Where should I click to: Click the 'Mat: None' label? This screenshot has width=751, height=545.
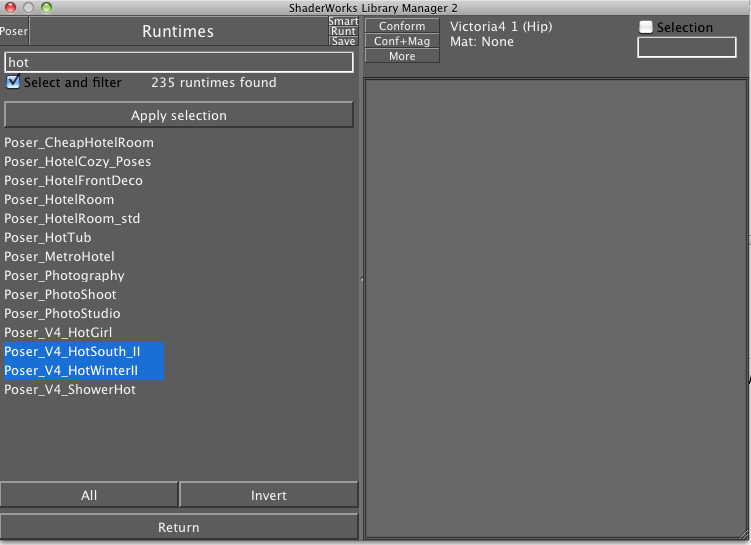[482, 42]
